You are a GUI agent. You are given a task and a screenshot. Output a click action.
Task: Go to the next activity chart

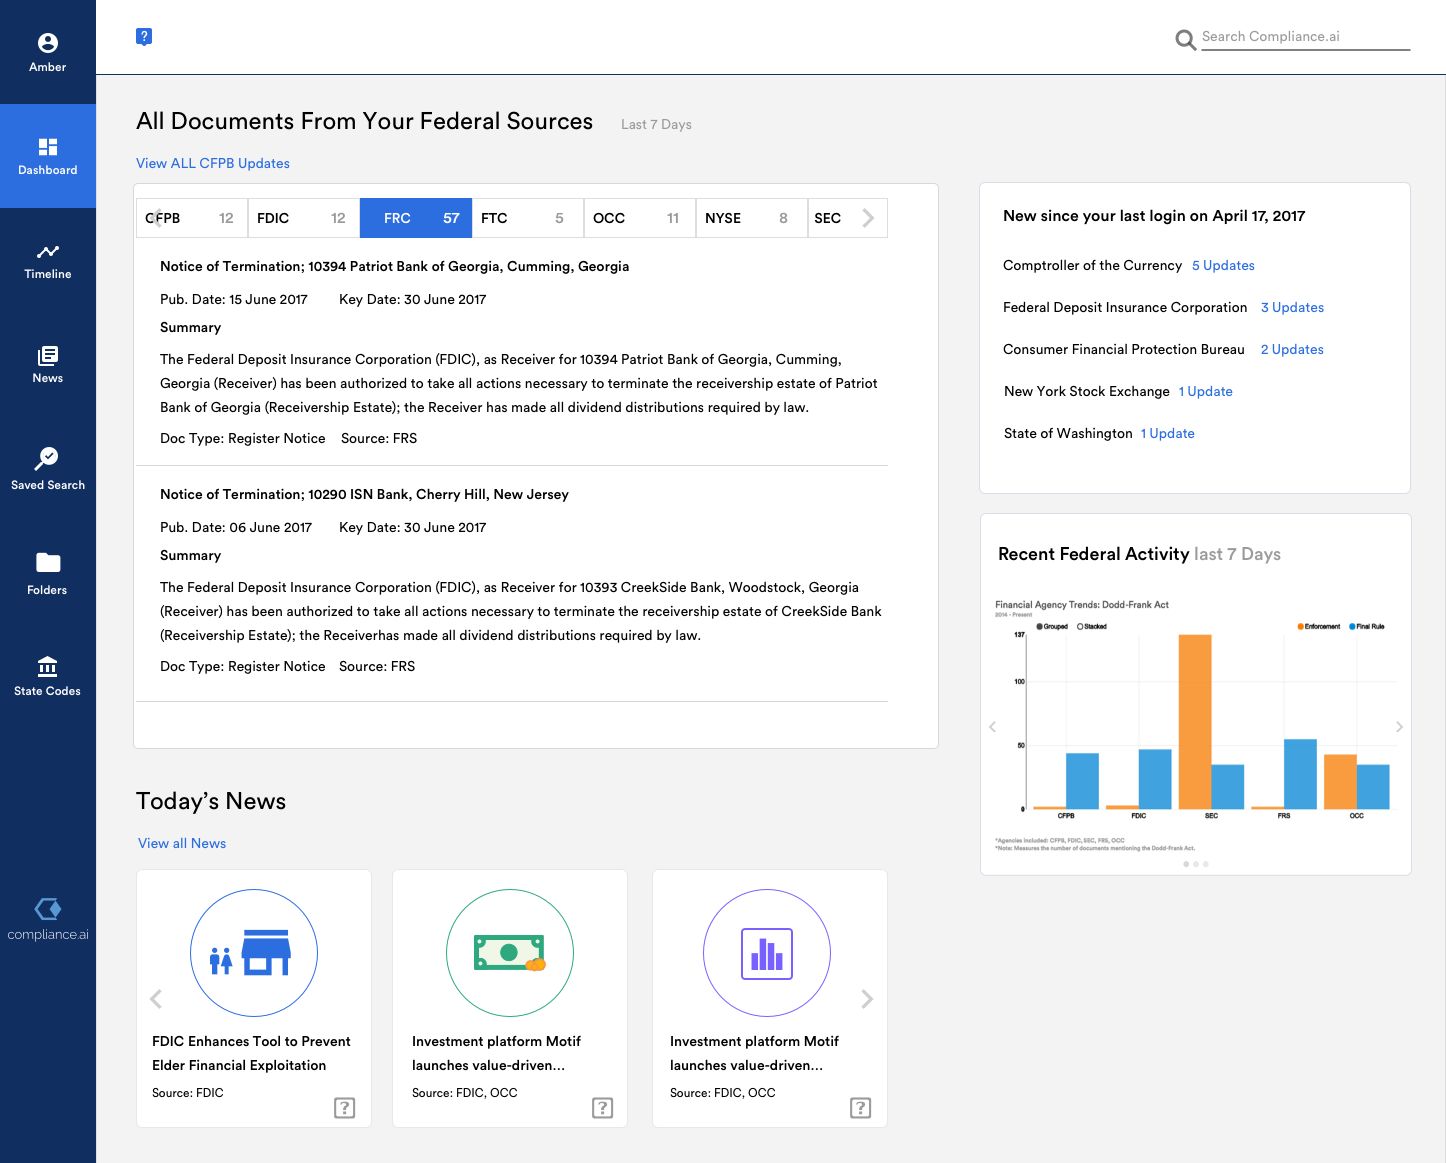coord(1399,727)
